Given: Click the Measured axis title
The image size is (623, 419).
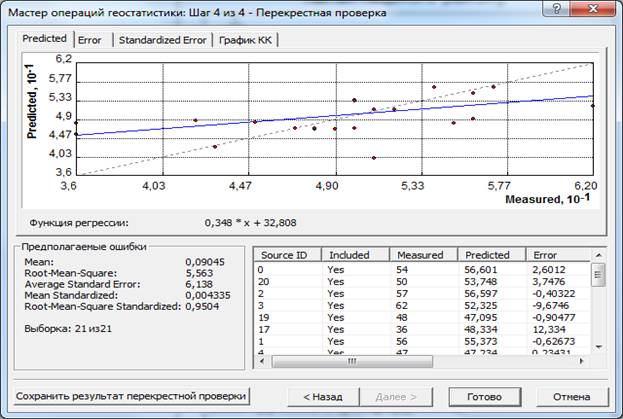Looking at the screenshot, I should pyautogui.click(x=548, y=199).
